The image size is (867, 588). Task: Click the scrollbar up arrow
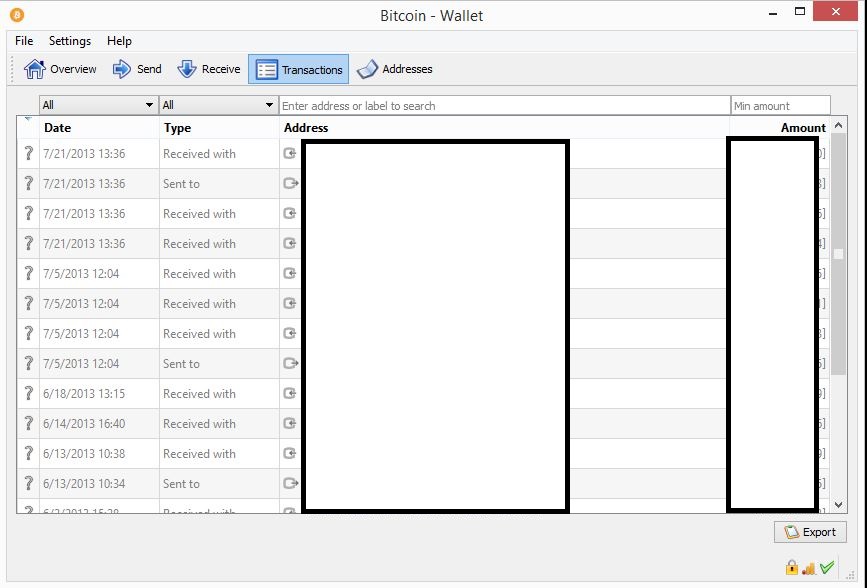[838, 126]
